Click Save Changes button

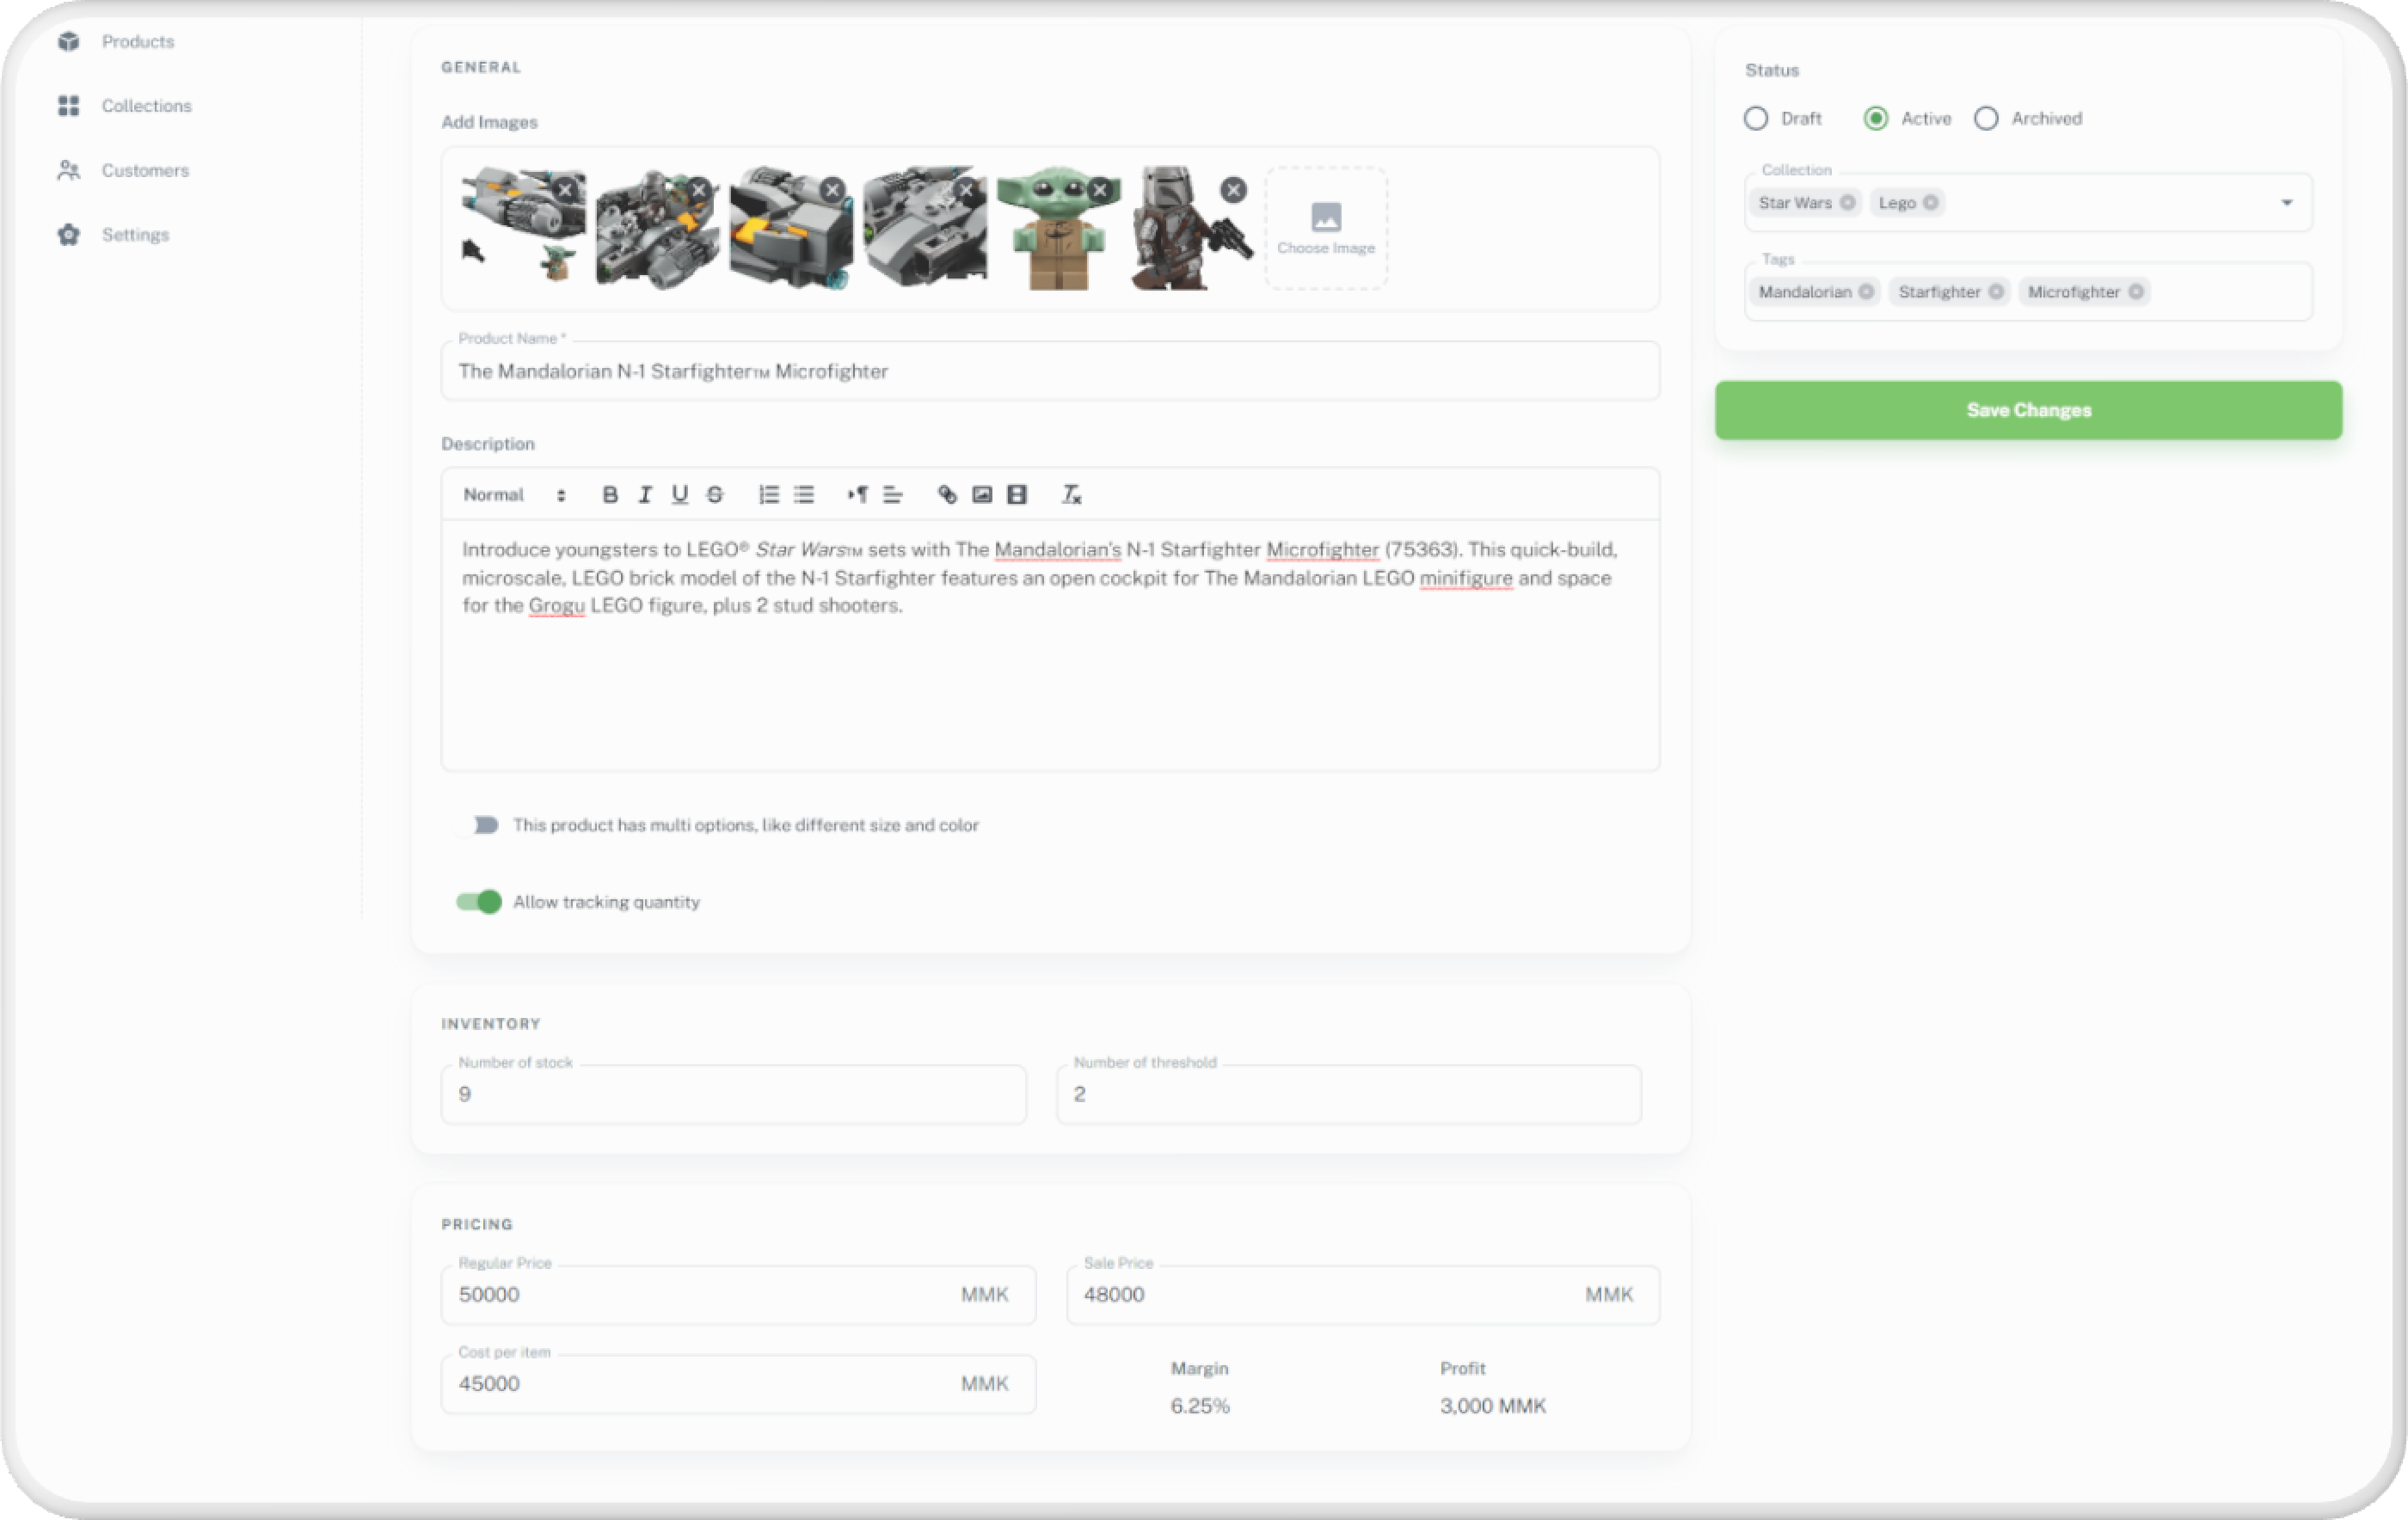[2028, 410]
